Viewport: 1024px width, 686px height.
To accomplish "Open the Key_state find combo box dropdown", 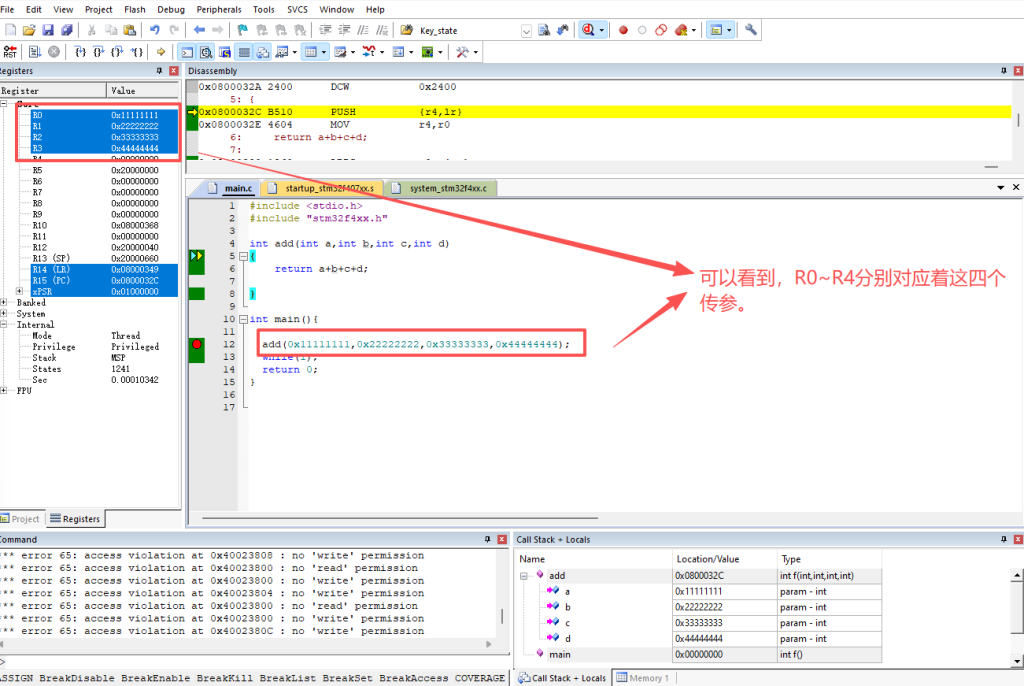I will coord(526,31).
